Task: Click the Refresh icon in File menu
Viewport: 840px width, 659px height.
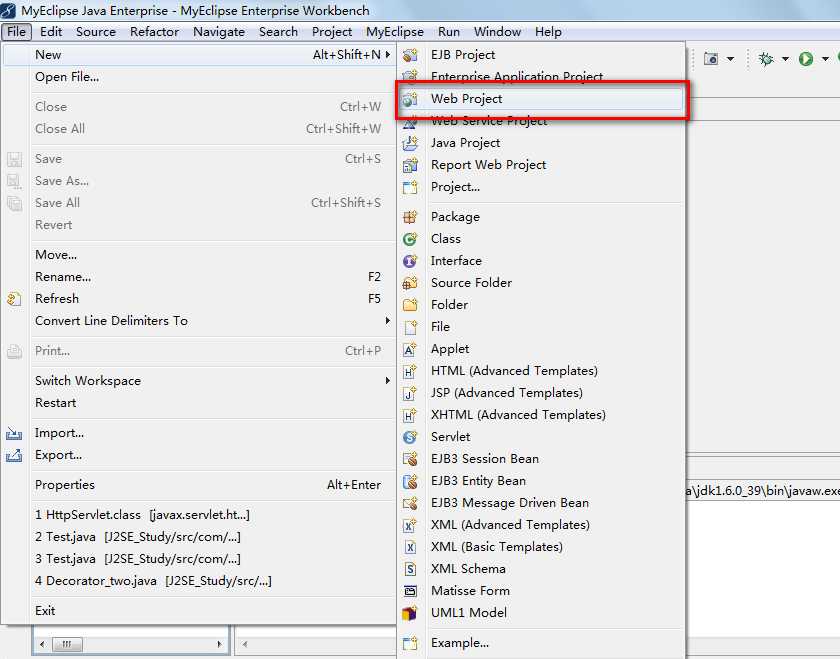Action: 14,299
